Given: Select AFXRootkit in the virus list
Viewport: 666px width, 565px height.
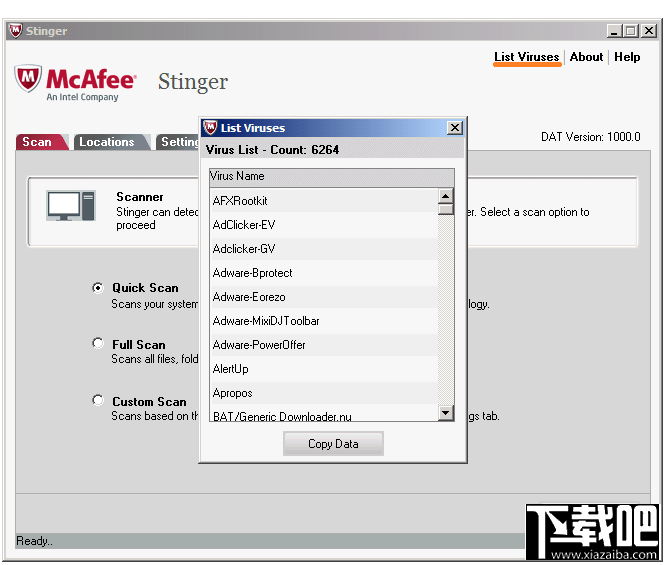Looking at the screenshot, I should tap(324, 201).
